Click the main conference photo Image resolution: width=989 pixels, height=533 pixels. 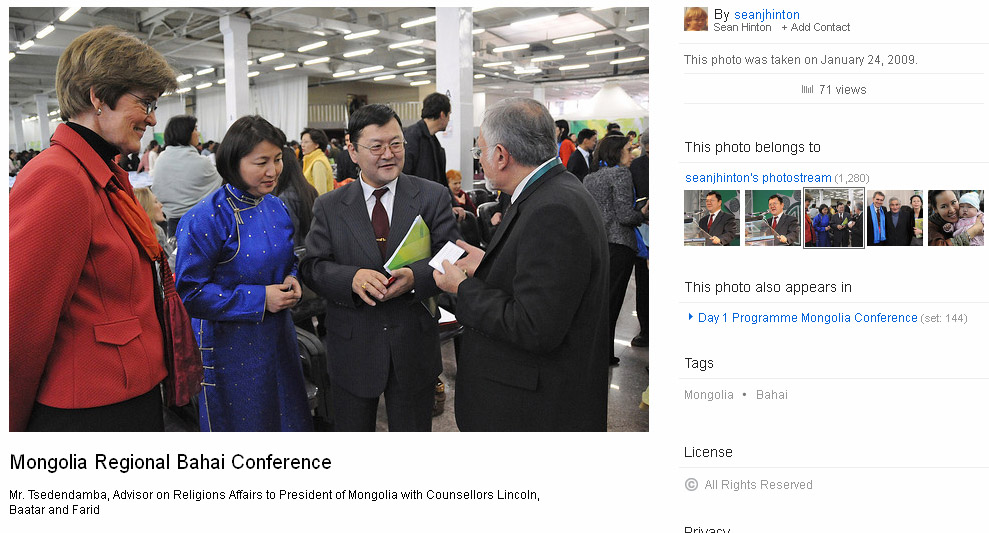click(x=329, y=220)
